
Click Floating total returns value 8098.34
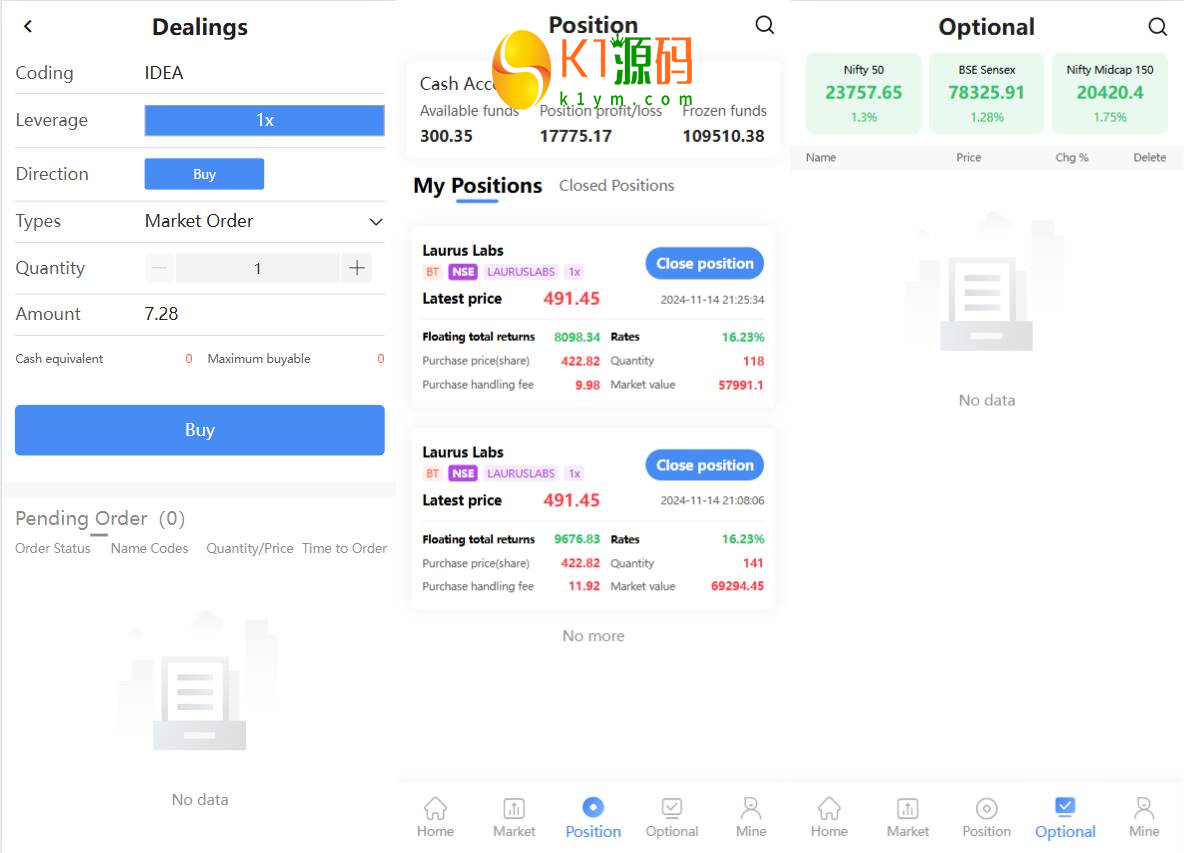coord(577,337)
